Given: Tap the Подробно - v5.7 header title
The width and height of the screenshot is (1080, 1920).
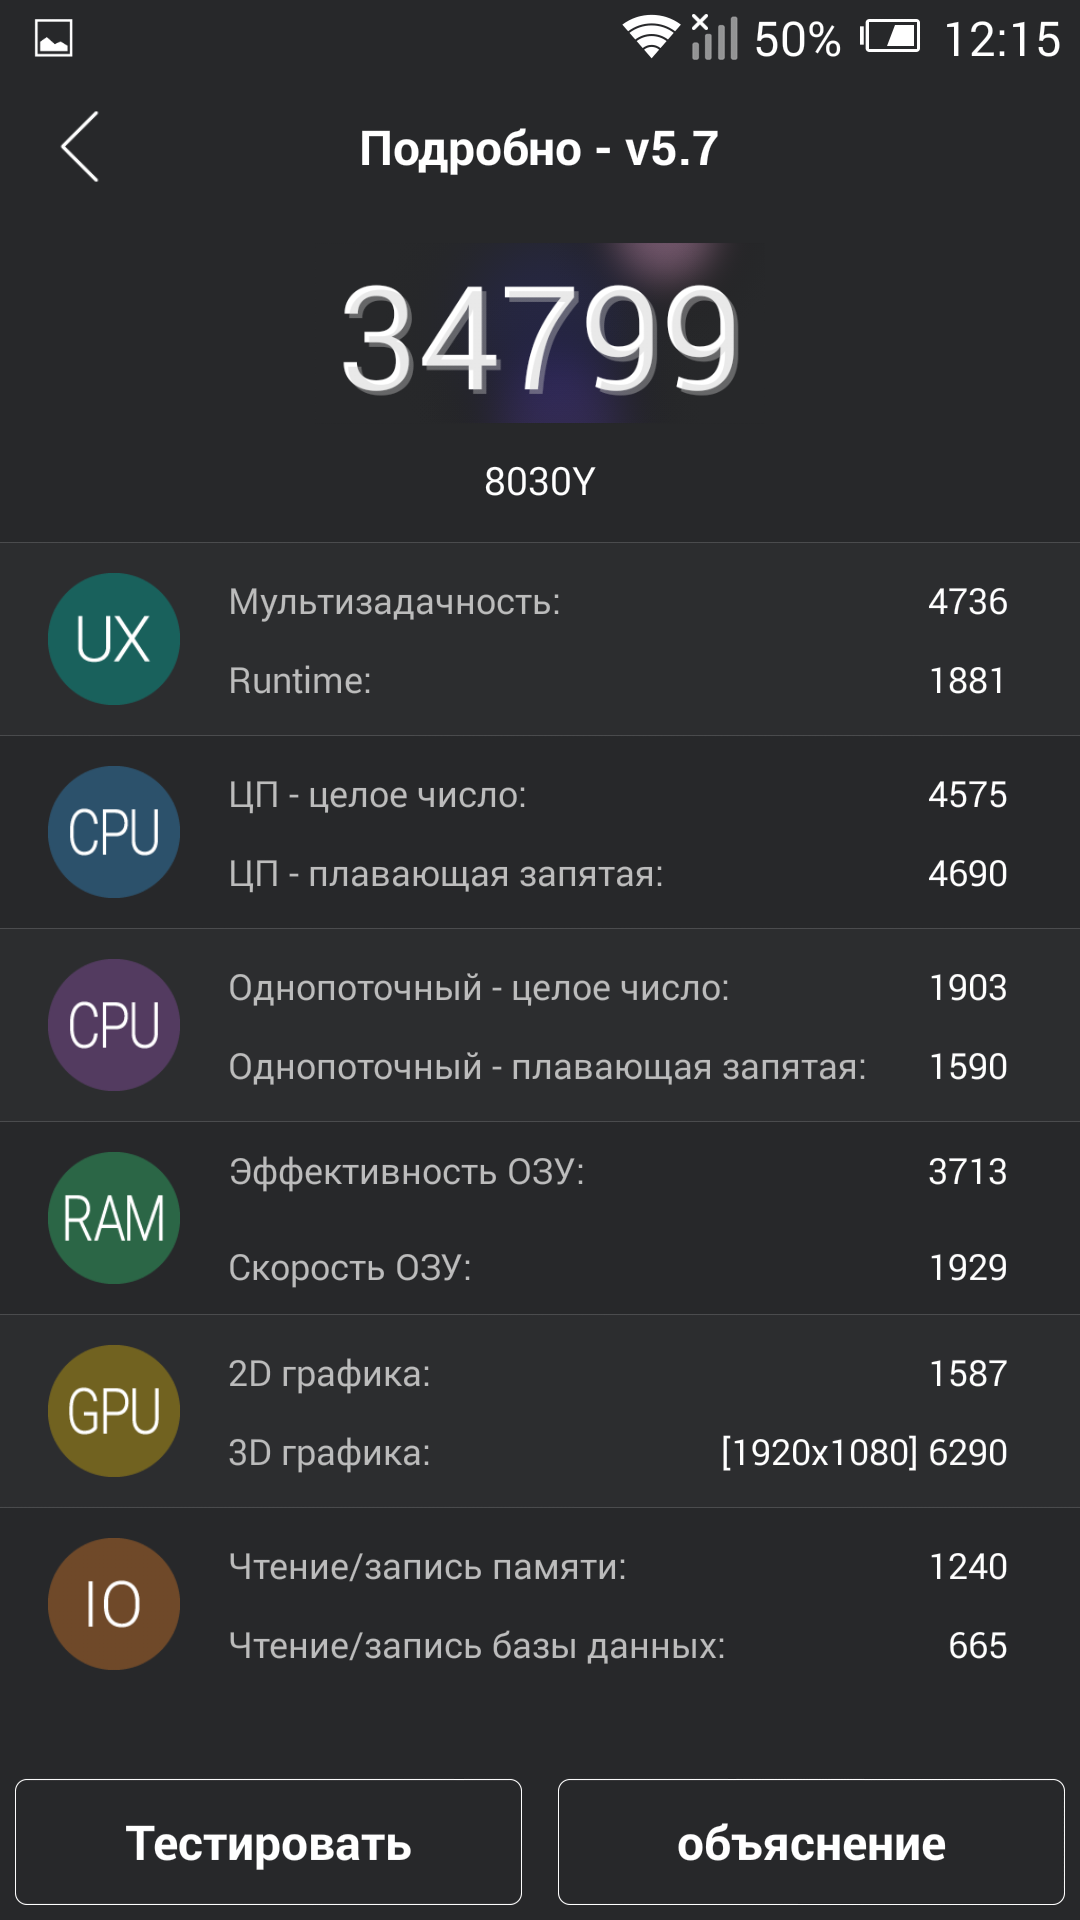Looking at the screenshot, I should 539,150.
